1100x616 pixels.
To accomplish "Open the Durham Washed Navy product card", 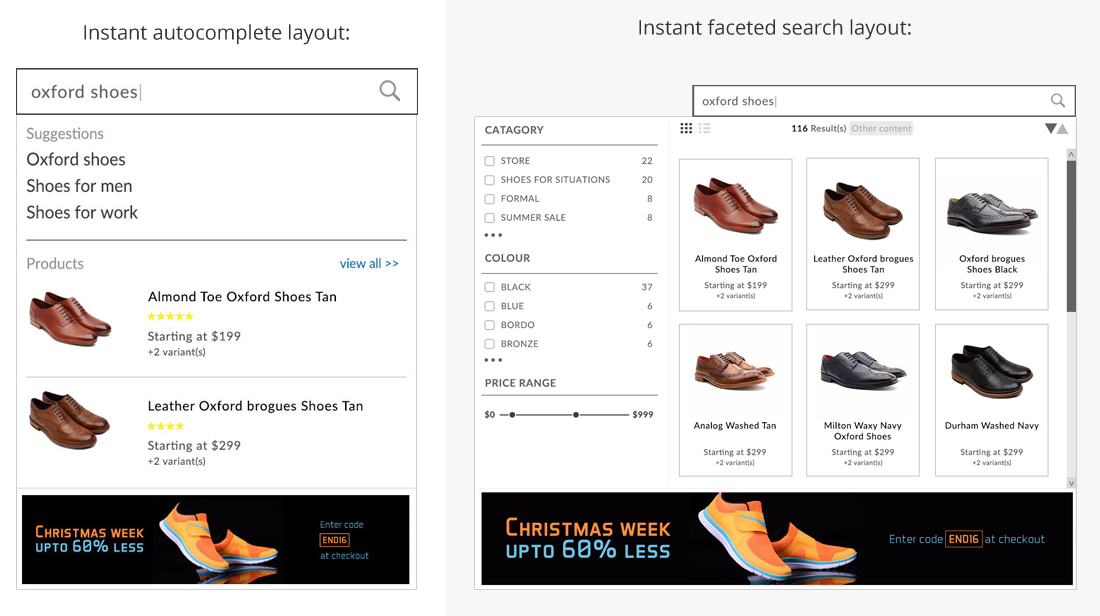I will tap(991, 400).
